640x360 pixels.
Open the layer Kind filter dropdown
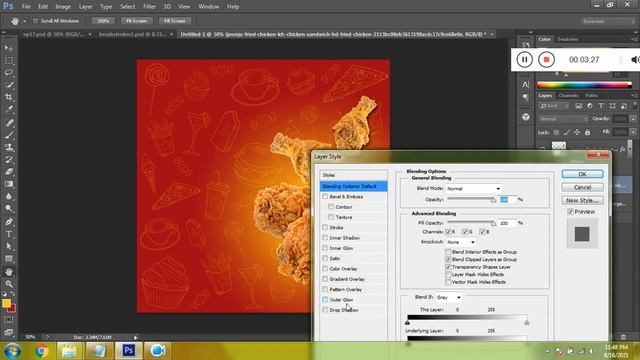tap(554, 106)
